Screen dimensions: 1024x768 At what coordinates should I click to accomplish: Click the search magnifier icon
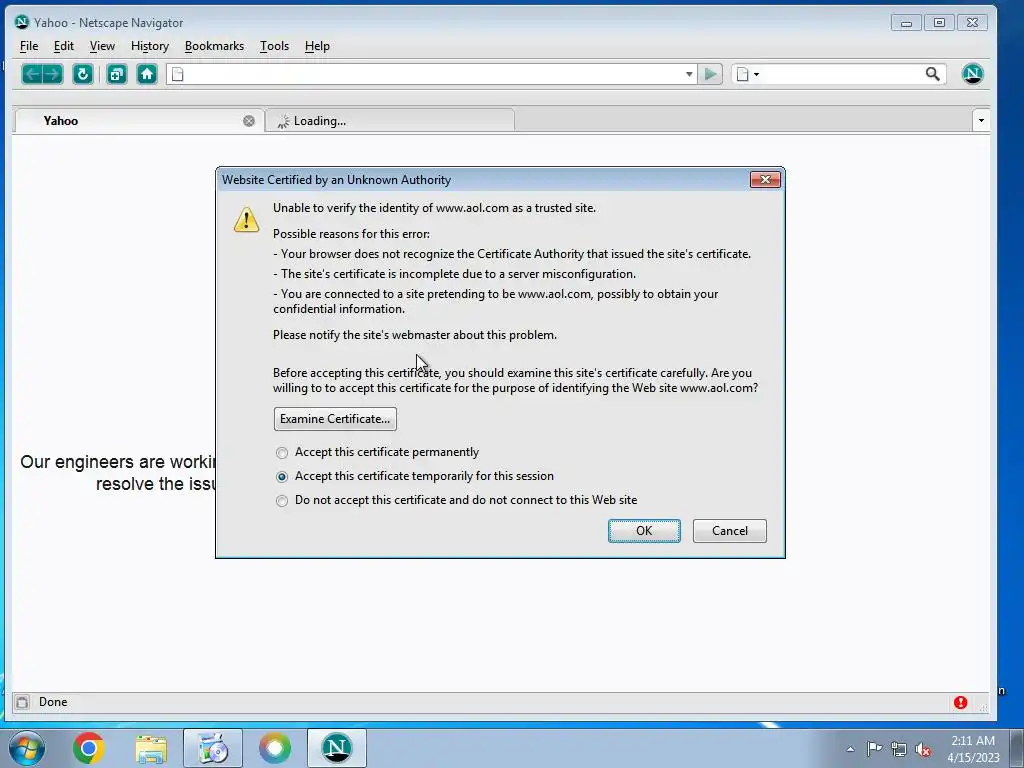pyautogui.click(x=933, y=74)
